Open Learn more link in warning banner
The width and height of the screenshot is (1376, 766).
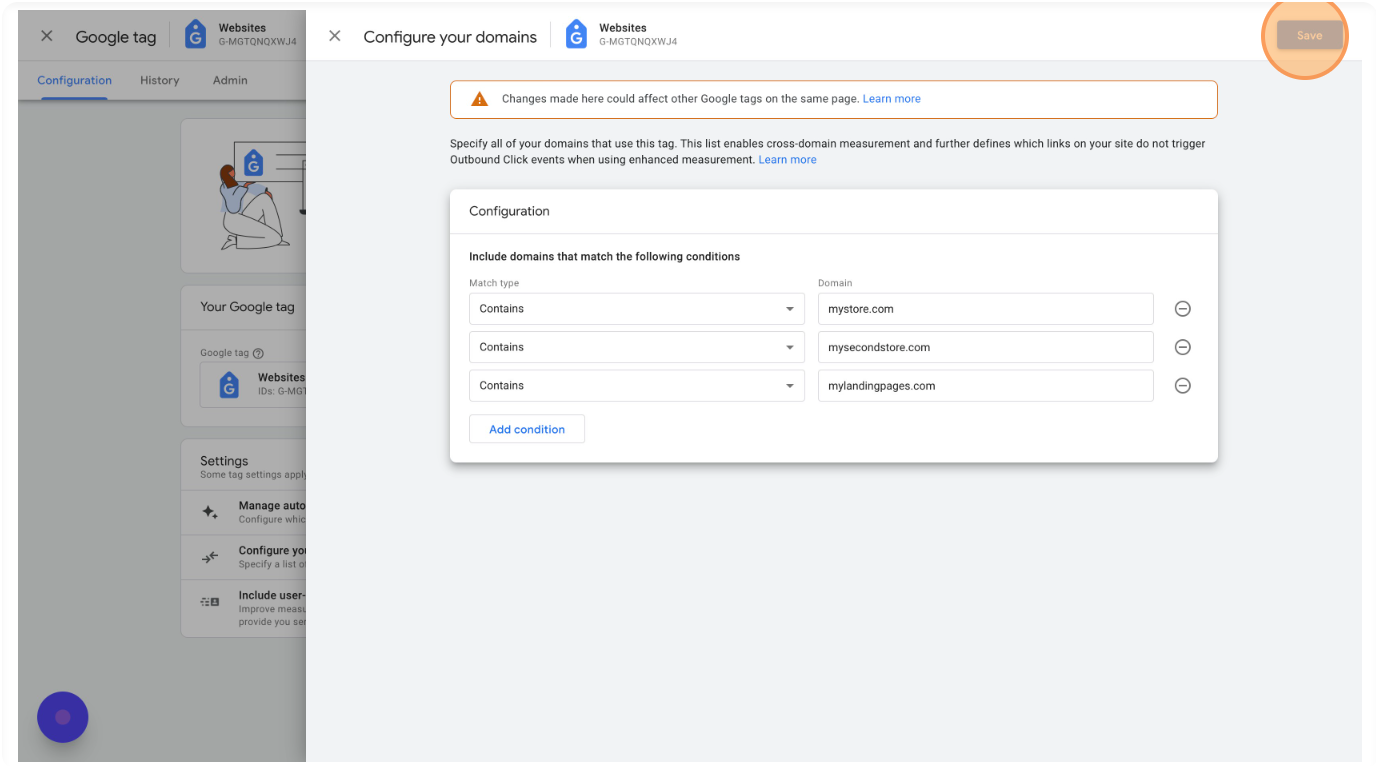tap(892, 99)
